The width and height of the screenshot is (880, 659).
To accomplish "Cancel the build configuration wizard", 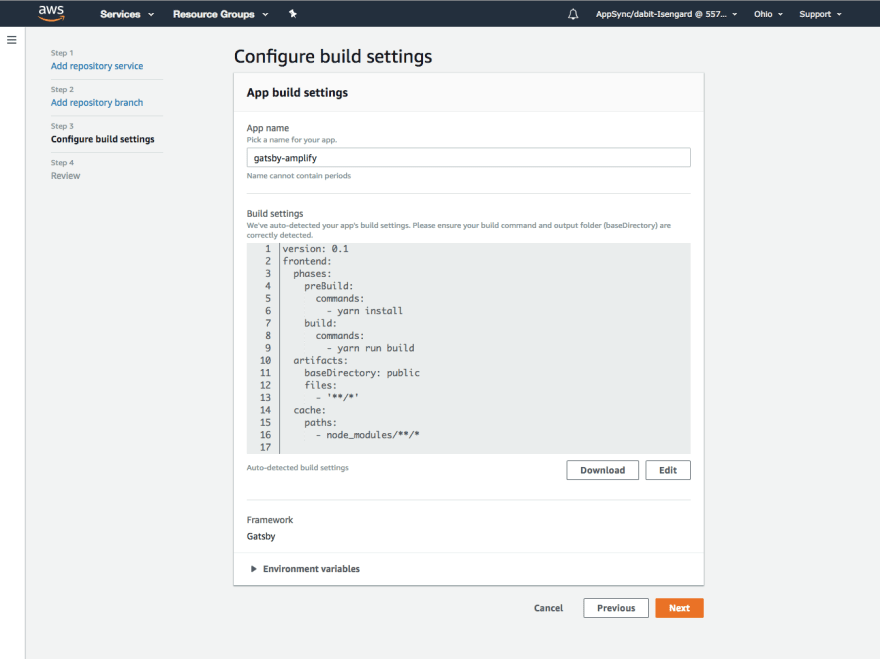I will pos(548,608).
